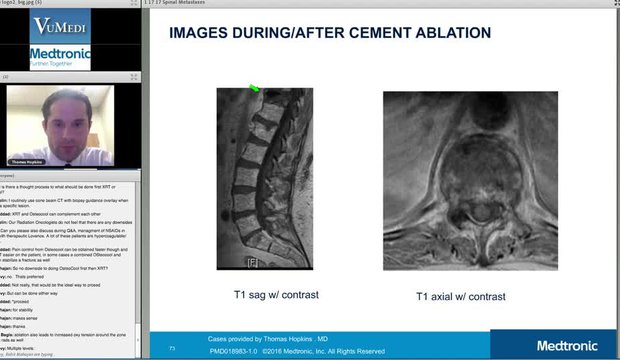Click the Medtronic Further Together logo
The width and height of the screenshot is (620, 360).
pos(60,58)
